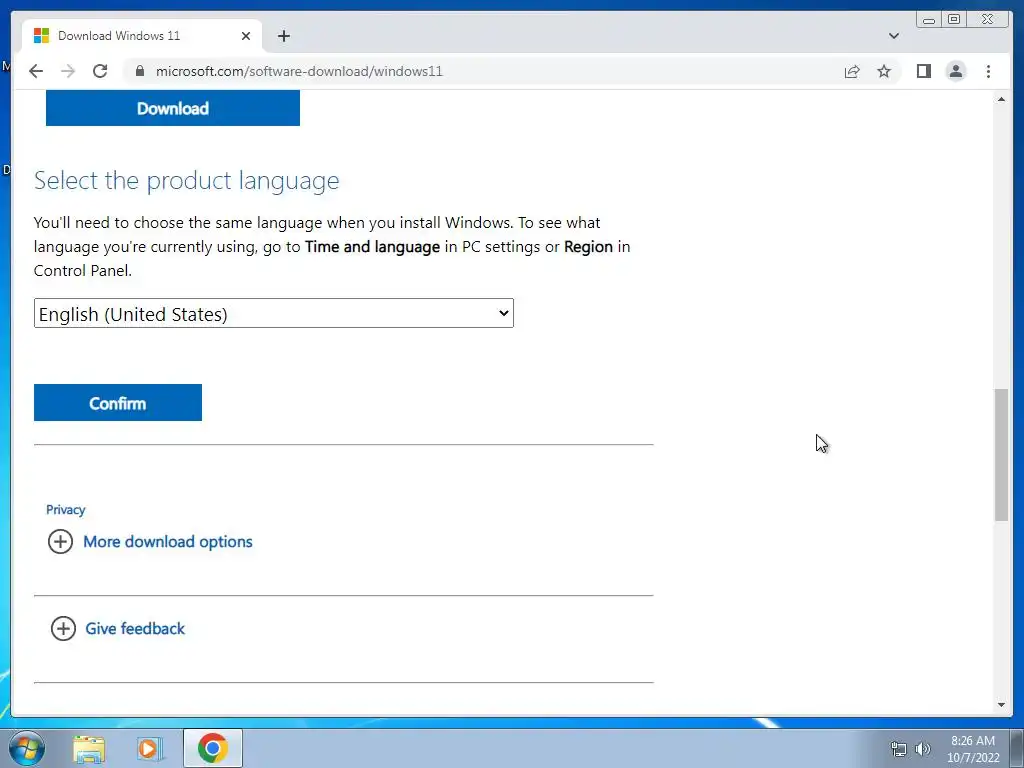Open the network tray icon
The width and height of the screenshot is (1024, 768).
[x=899, y=749]
